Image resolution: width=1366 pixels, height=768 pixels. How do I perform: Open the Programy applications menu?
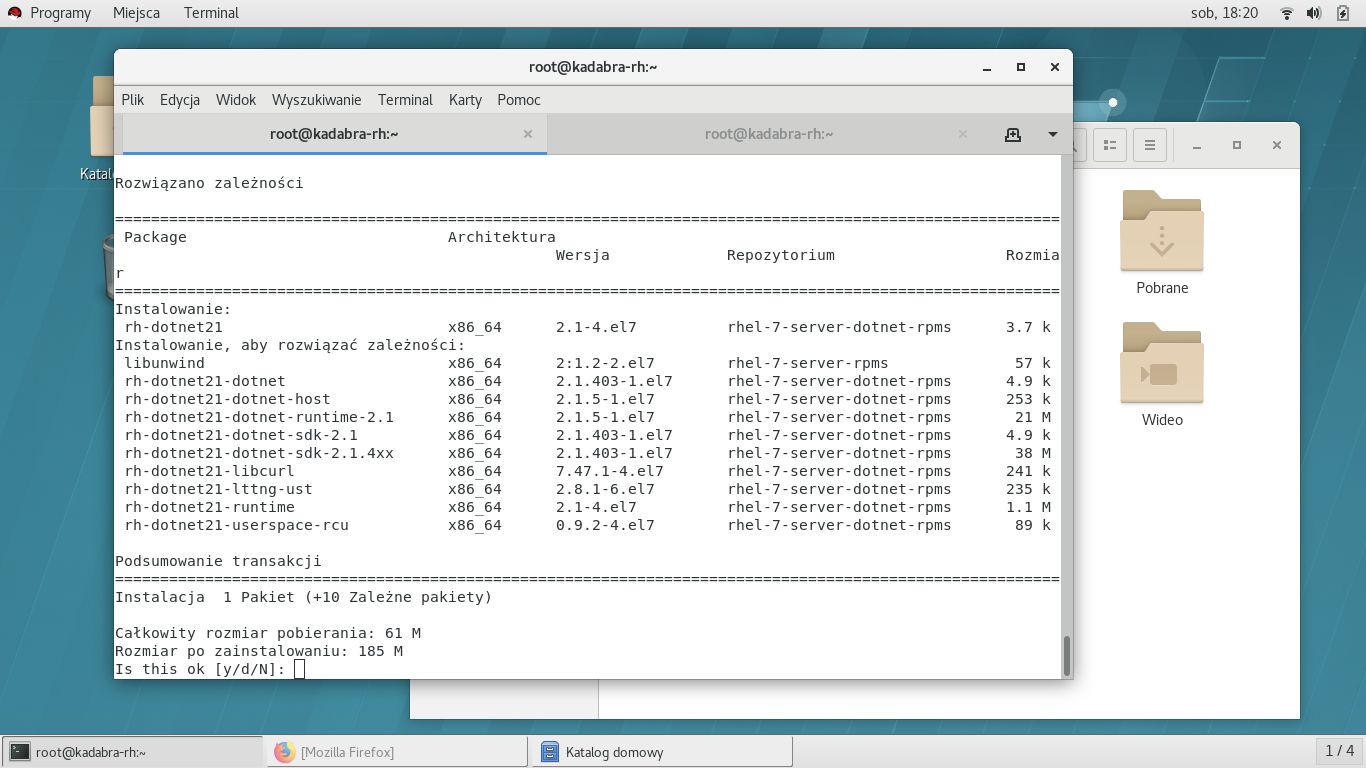tap(49, 13)
